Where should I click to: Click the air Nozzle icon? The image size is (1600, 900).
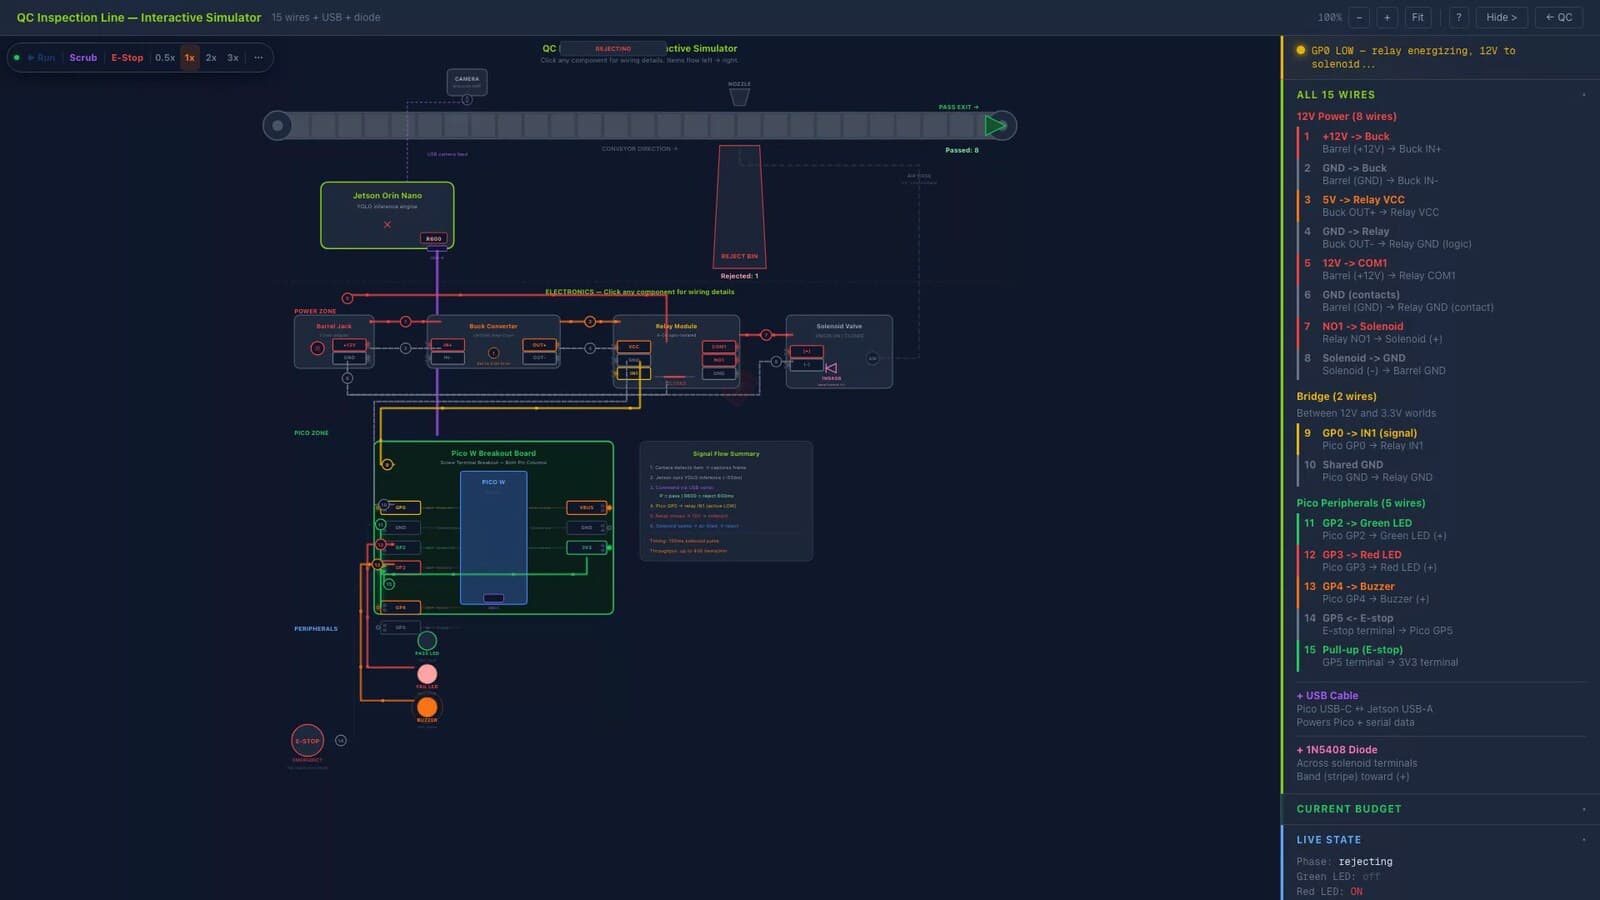(739, 97)
